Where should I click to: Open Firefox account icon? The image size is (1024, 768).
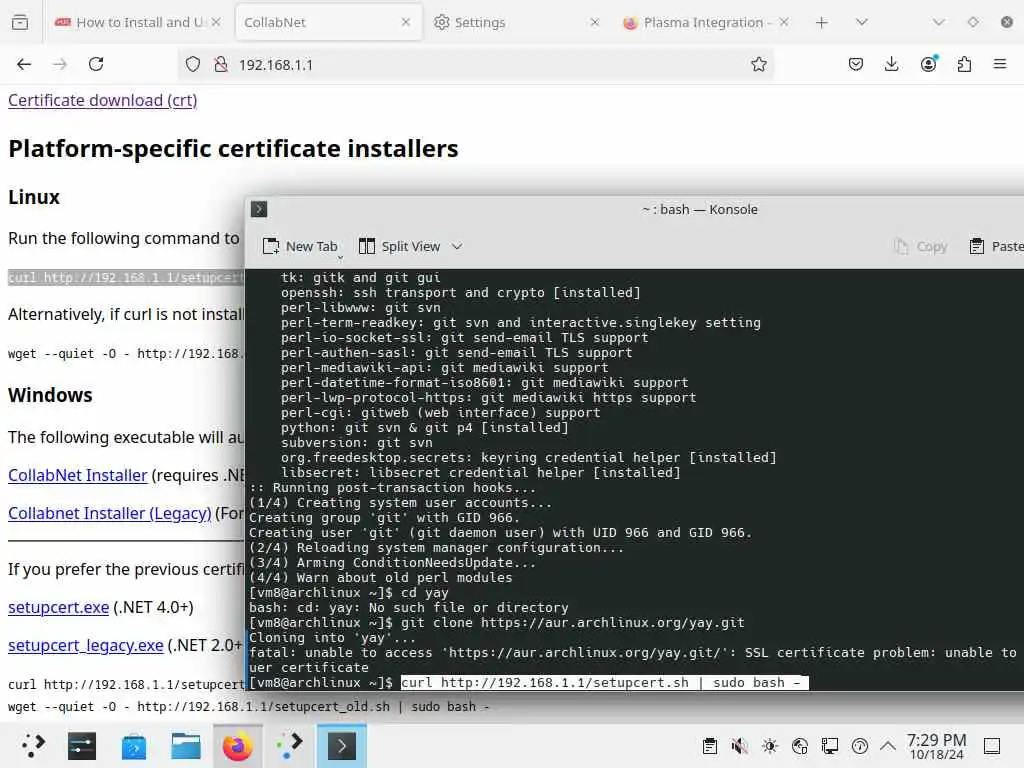pos(928,64)
